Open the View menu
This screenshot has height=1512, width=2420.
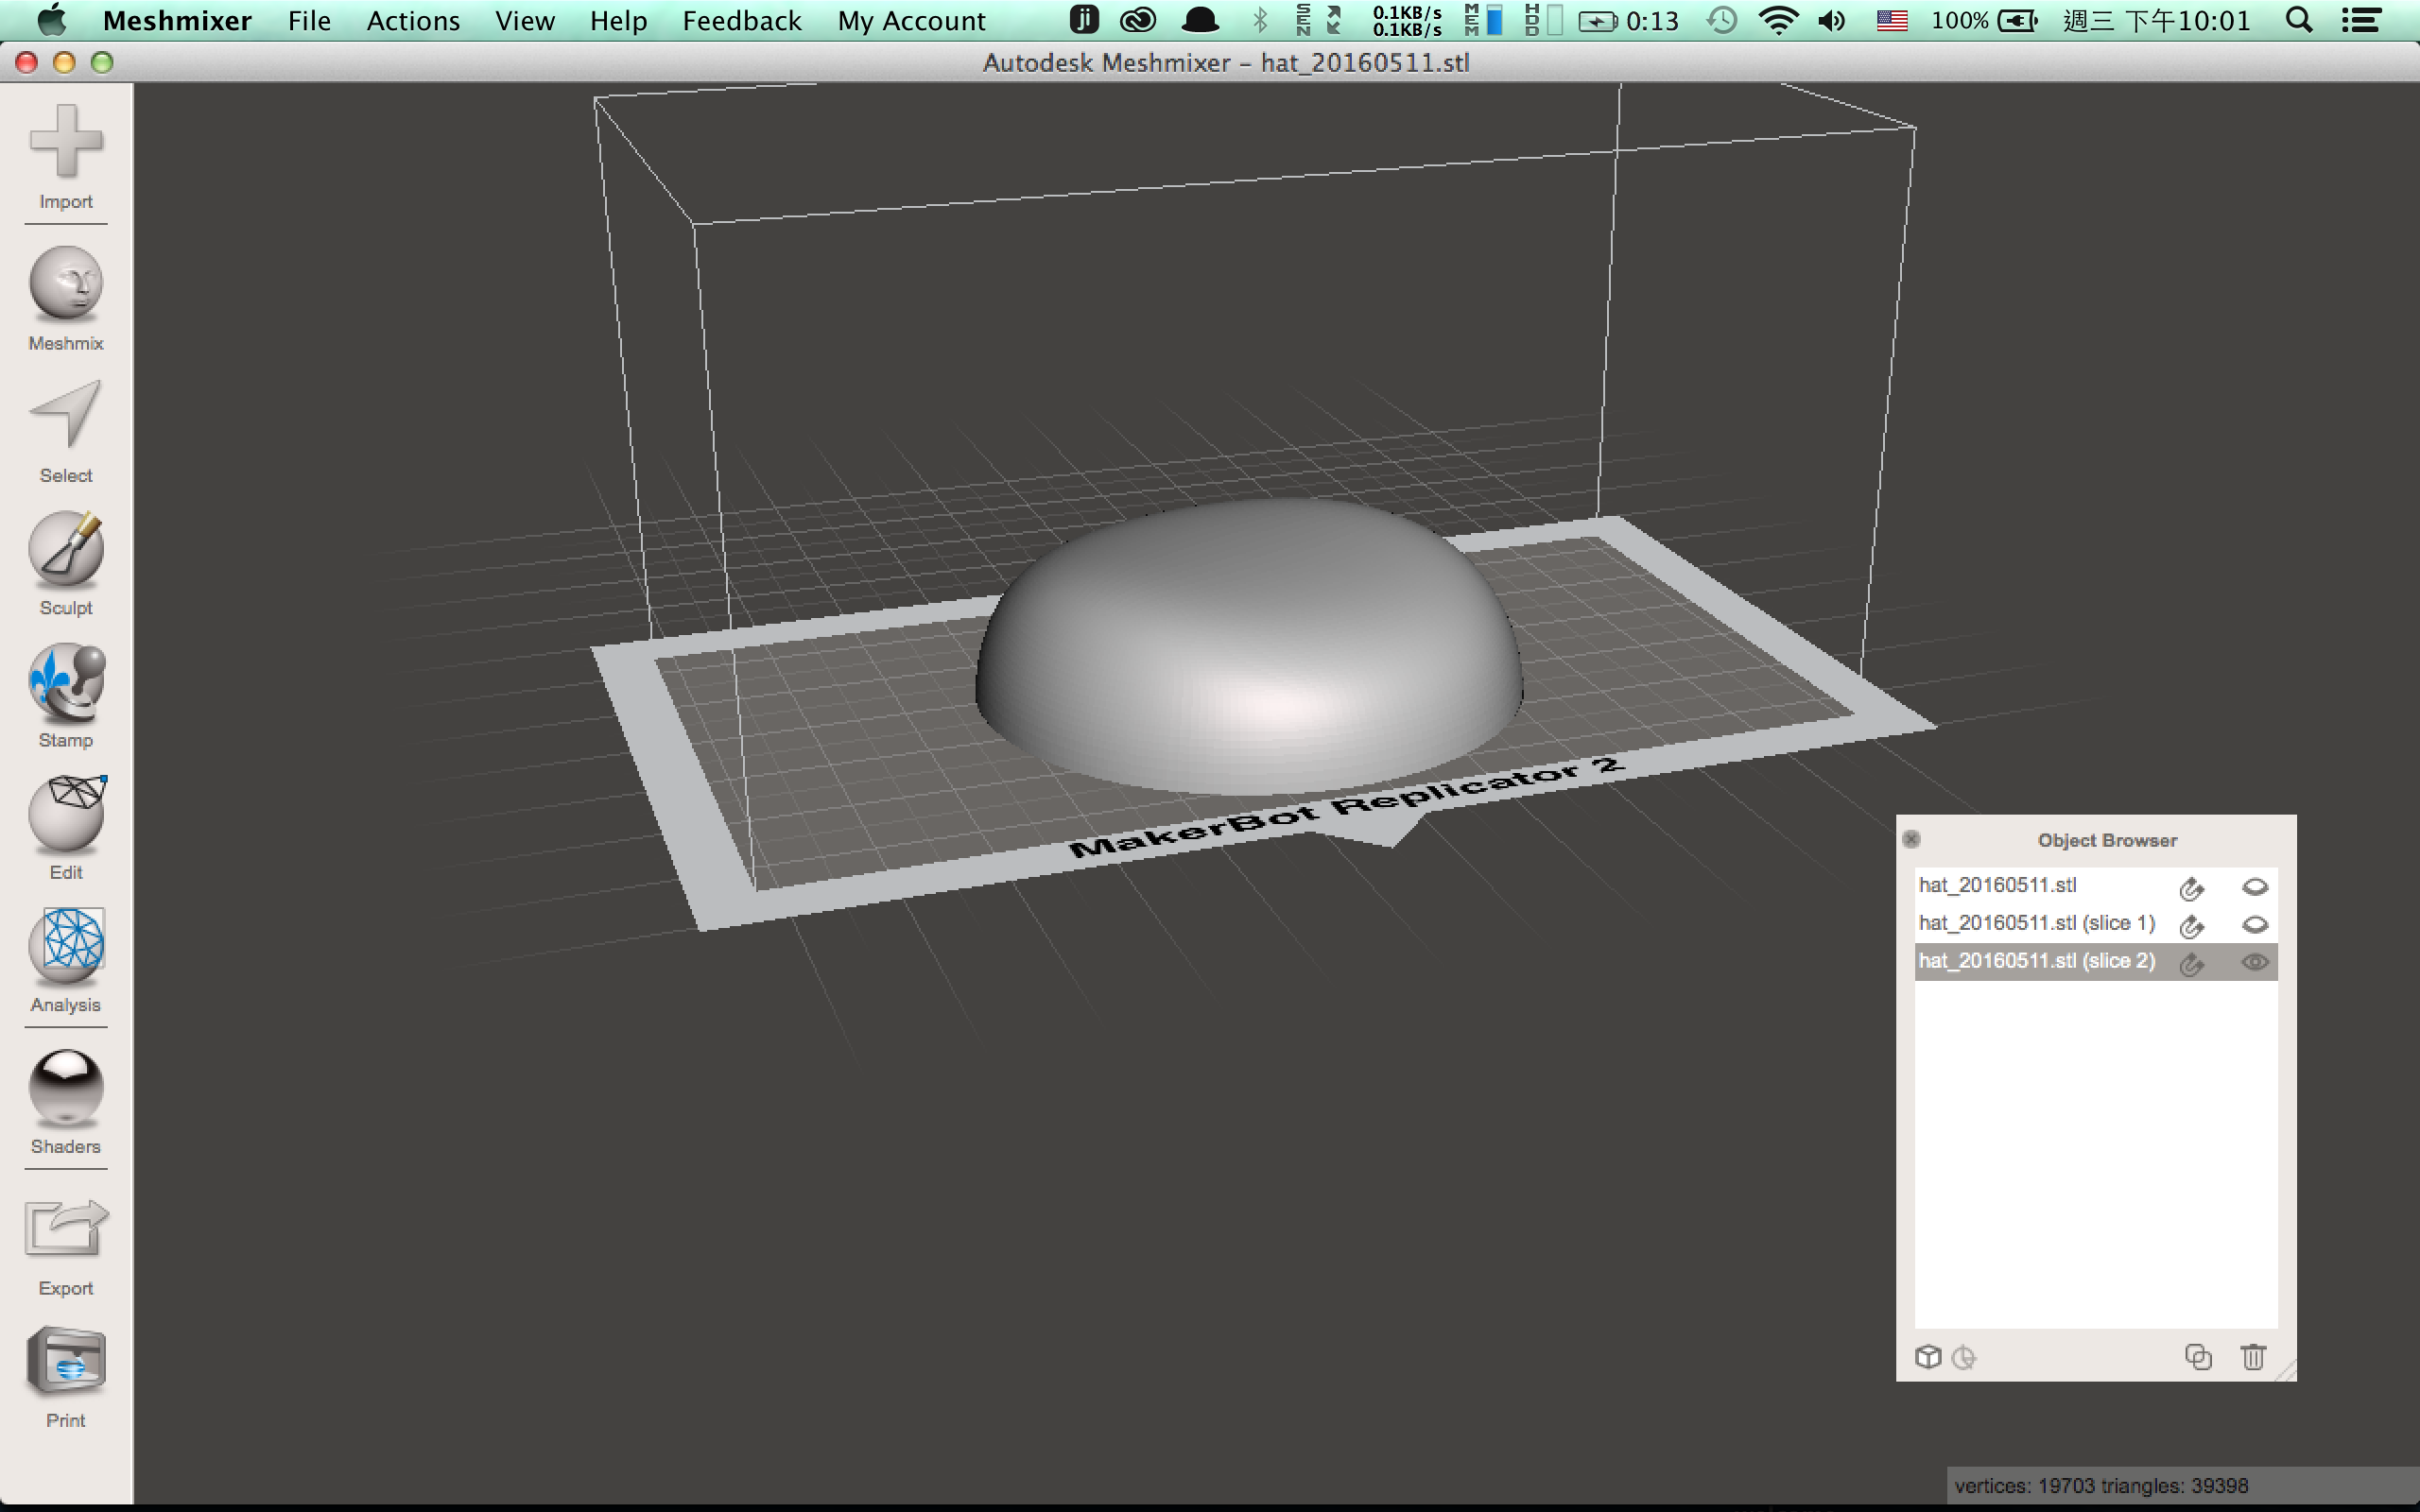point(525,21)
